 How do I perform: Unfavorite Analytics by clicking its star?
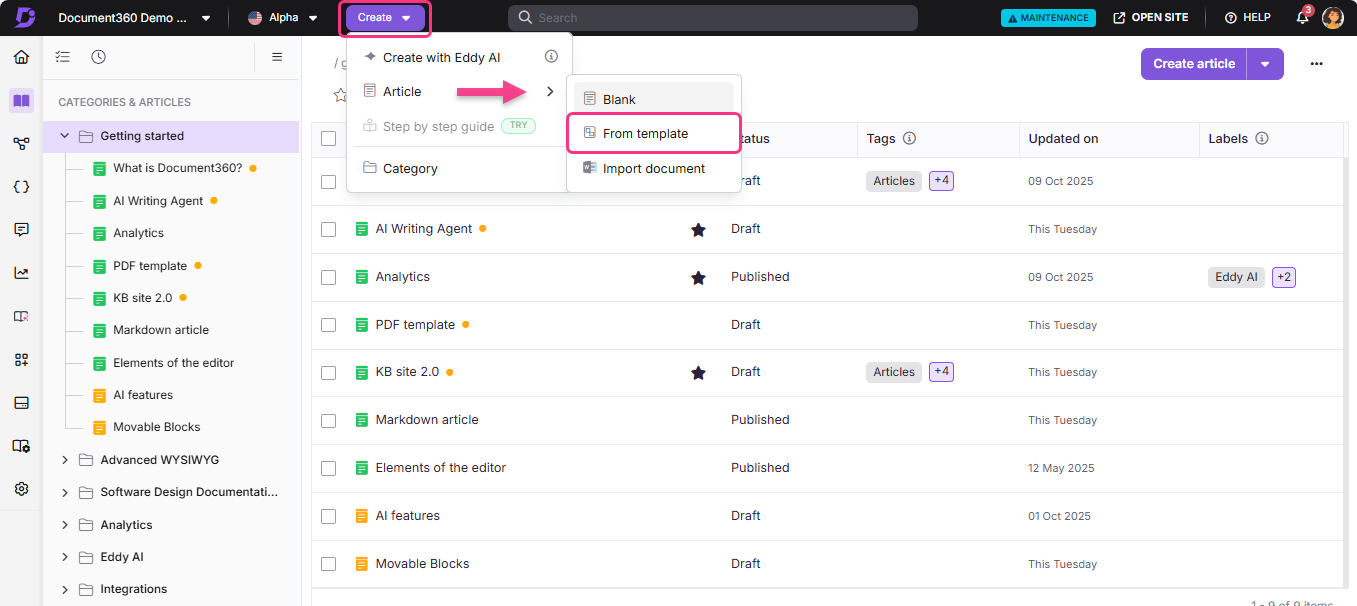[x=699, y=277]
